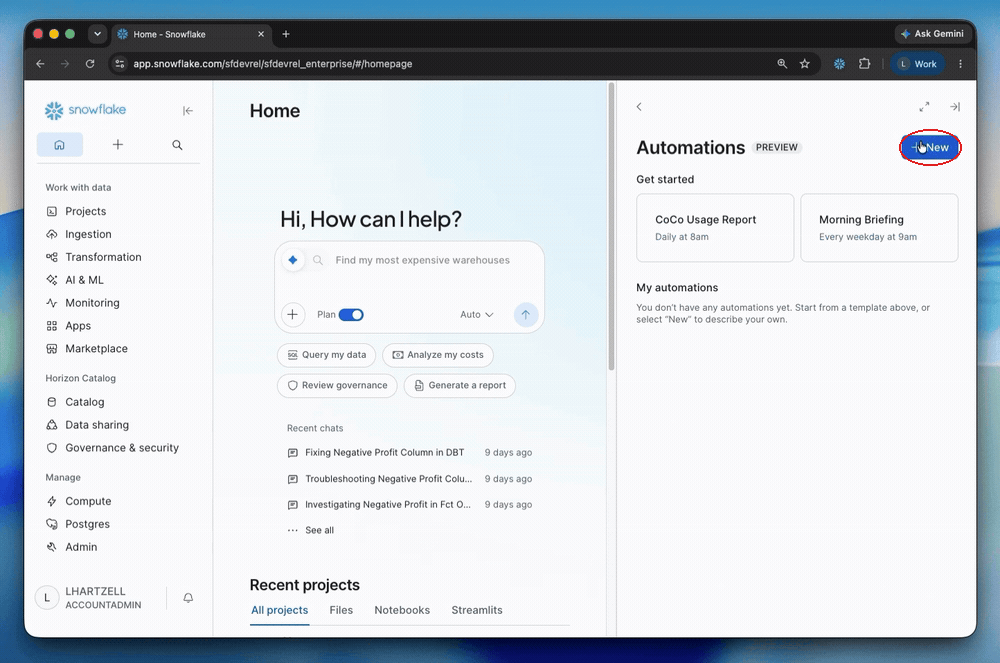Select Review governance suggestion
The width and height of the screenshot is (1000, 663).
pyautogui.click(x=337, y=386)
